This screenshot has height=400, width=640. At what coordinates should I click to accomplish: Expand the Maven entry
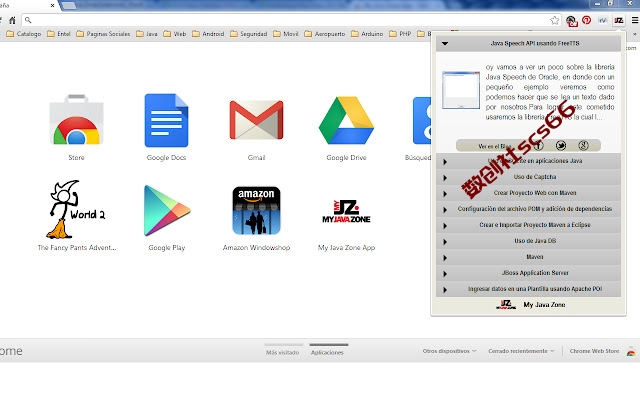(528, 257)
